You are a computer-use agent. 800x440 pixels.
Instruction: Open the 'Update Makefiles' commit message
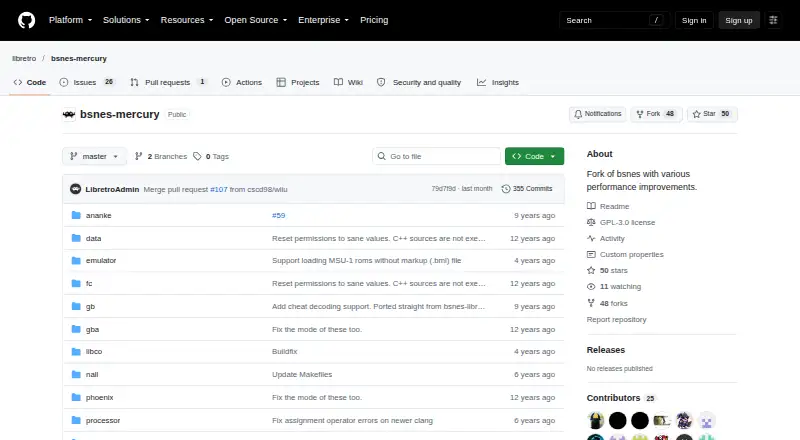coord(302,375)
